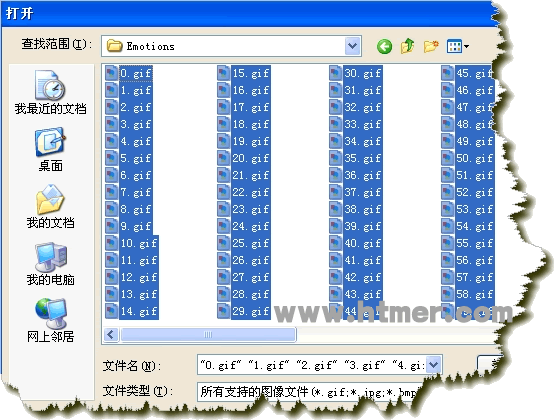
Task: Click the green Back arrow icon
Action: (x=384, y=46)
